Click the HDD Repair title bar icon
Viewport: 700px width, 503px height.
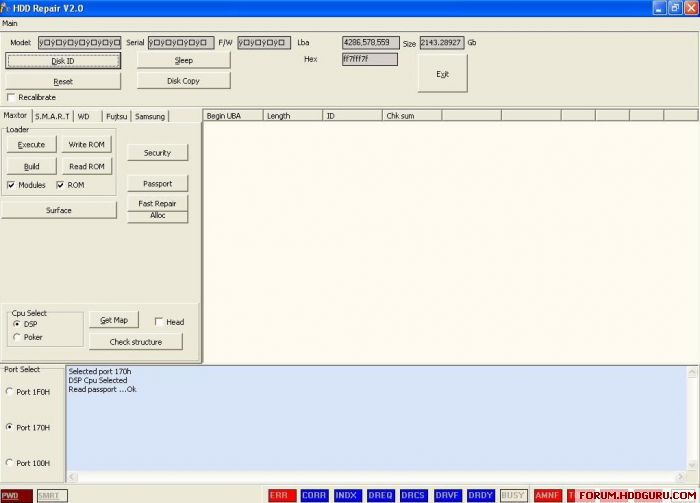pyautogui.click(x=5, y=8)
